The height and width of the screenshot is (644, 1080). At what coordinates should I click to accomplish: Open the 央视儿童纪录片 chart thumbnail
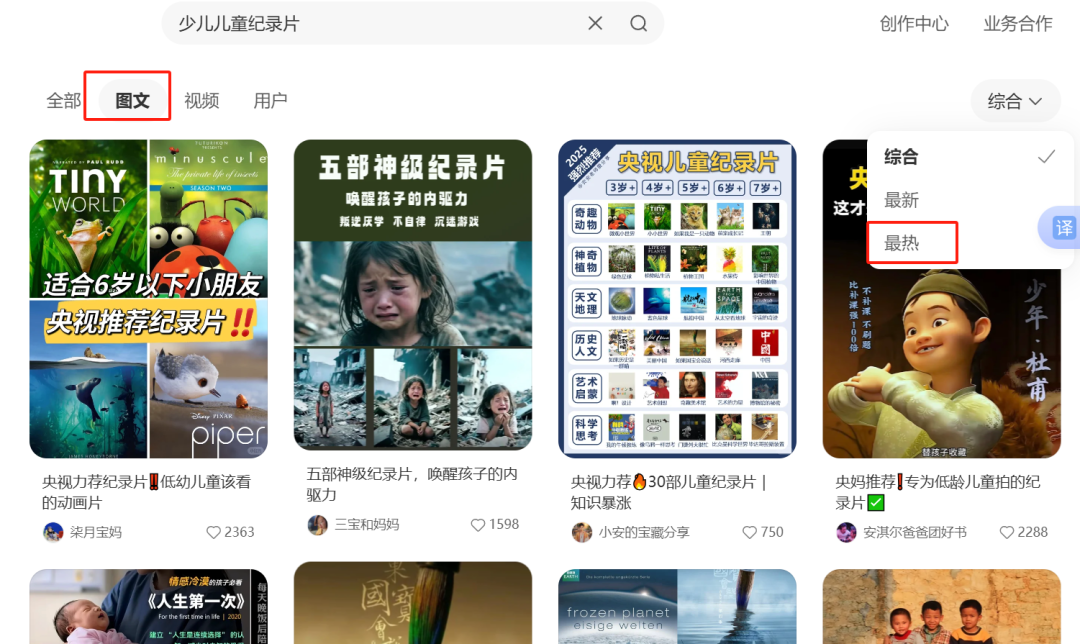click(677, 299)
